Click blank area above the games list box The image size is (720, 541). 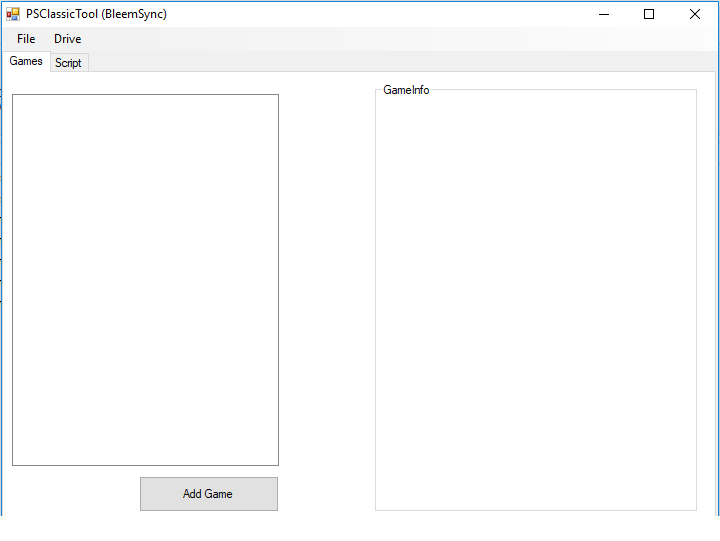click(145, 83)
